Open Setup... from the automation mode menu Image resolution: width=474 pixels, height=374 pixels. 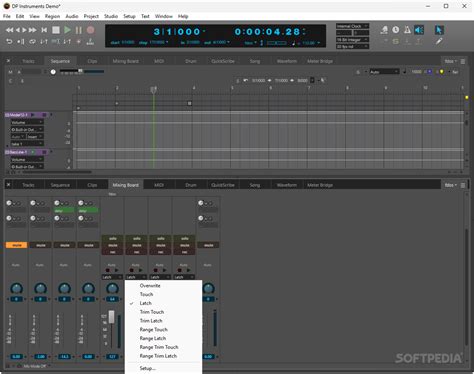(x=163, y=368)
